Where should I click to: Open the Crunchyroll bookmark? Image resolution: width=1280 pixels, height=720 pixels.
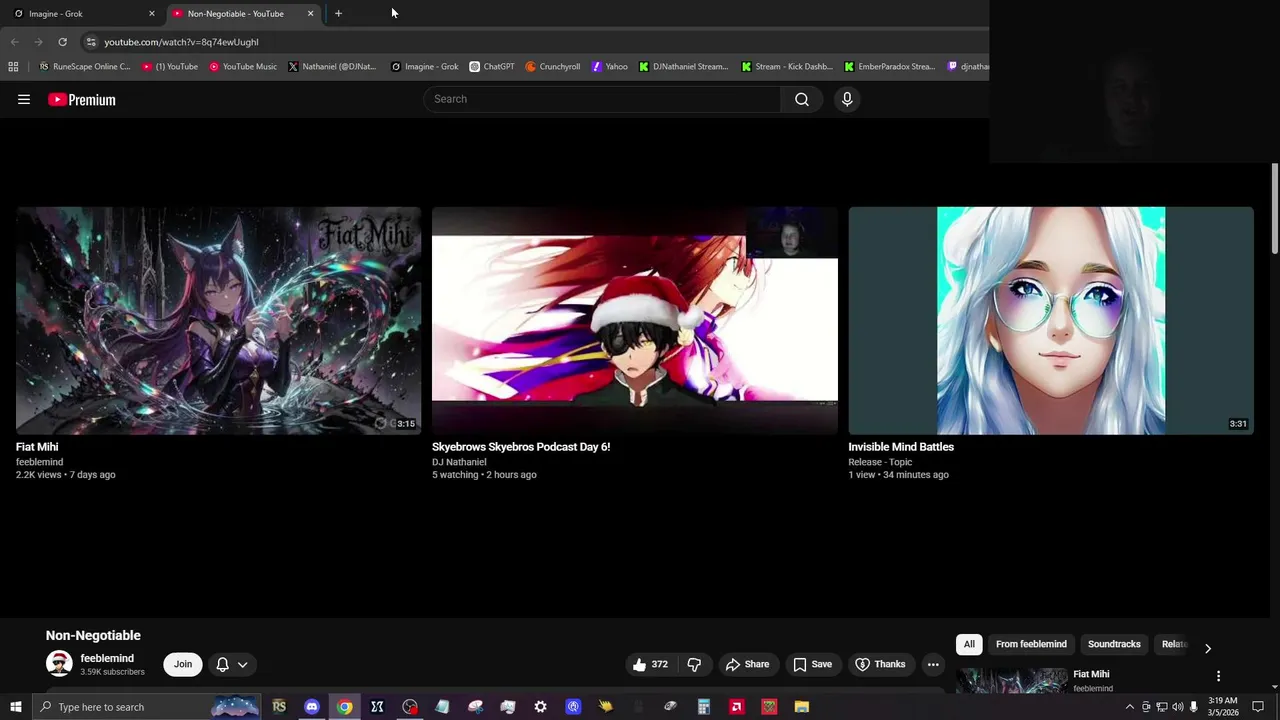(x=553, y=66)
